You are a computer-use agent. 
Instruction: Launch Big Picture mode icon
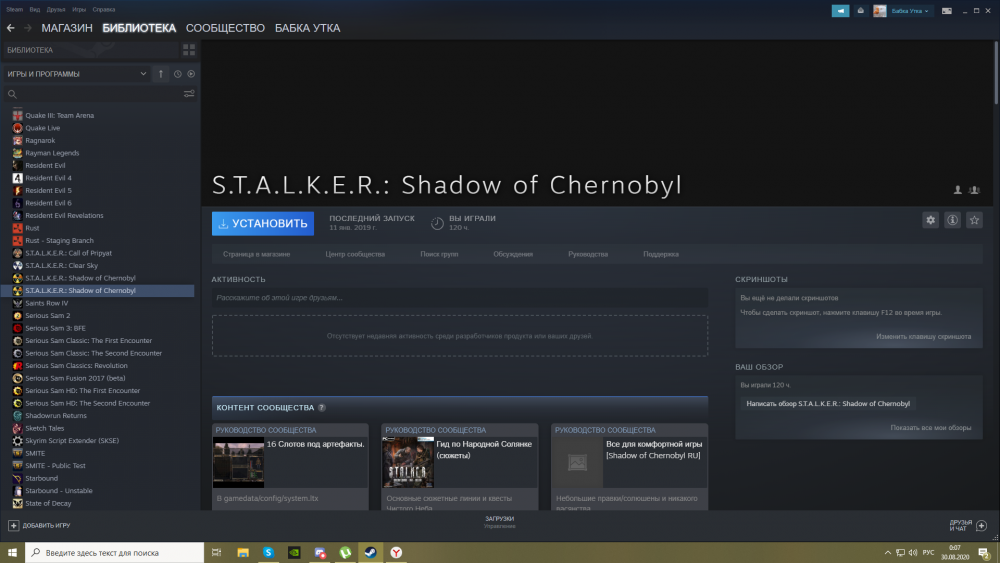click(946, 11)
